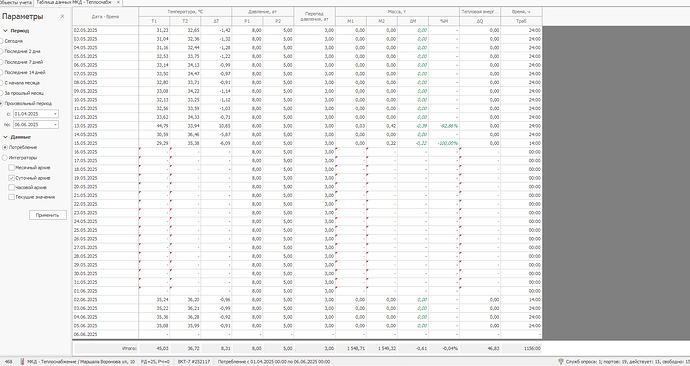Image resolution: width=690 pixels, height=366 pixels.
Task: Enable the Месячный архив checkbox
Action: (11, 168)
